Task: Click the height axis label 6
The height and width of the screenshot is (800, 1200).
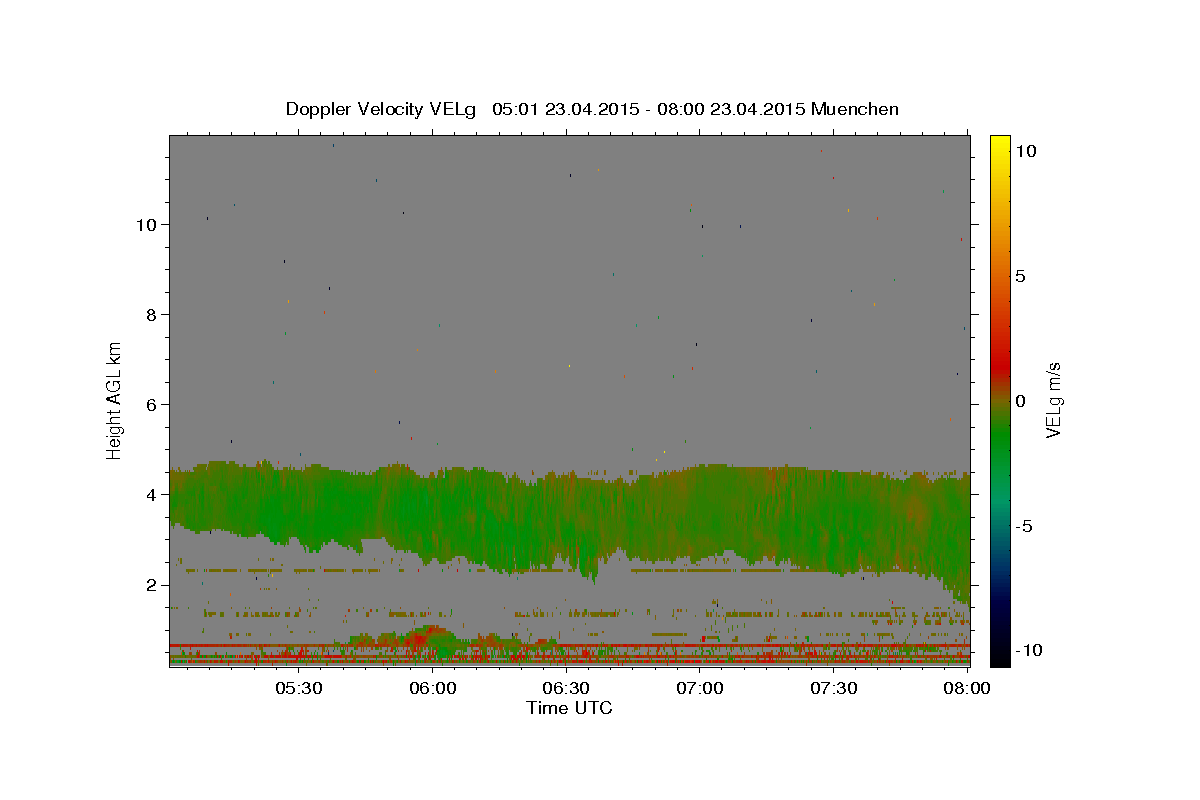Action: pyautogui.click(x=150, y=404)
